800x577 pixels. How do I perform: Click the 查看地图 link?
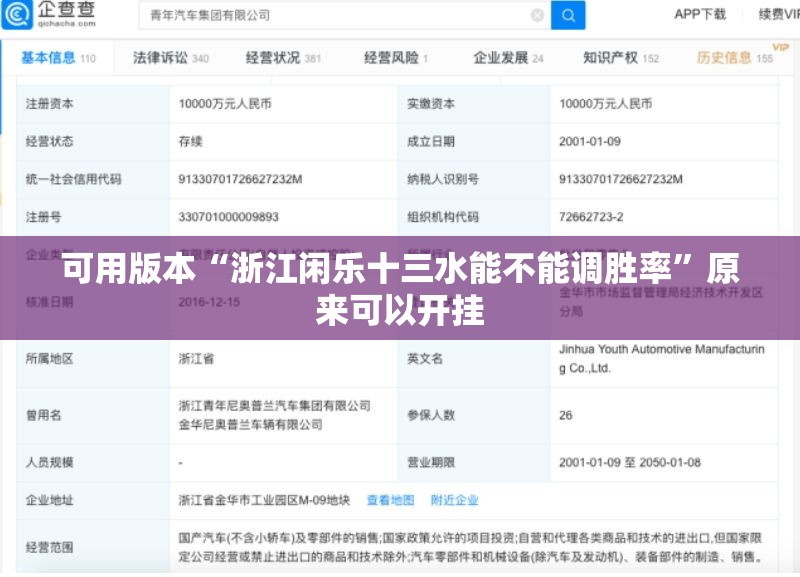coord(391,500)
